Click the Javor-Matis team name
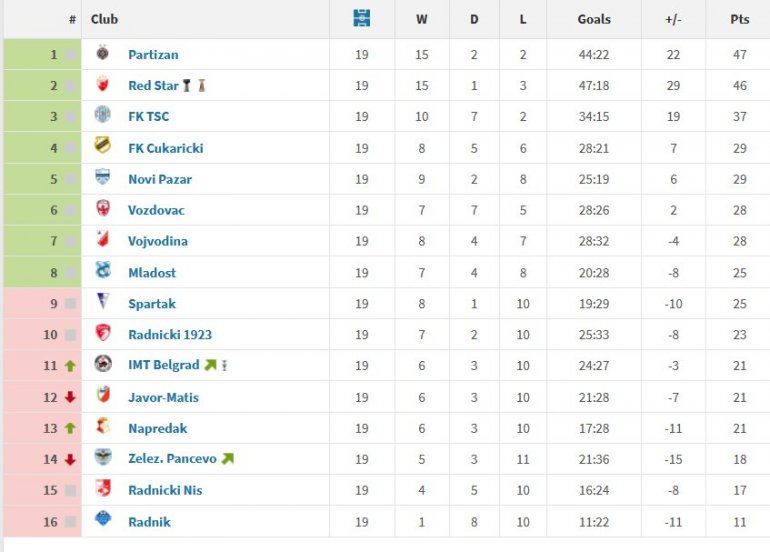The height and width of the screenshot is (552, 770). pyautogui.click(x=163, y=397)
